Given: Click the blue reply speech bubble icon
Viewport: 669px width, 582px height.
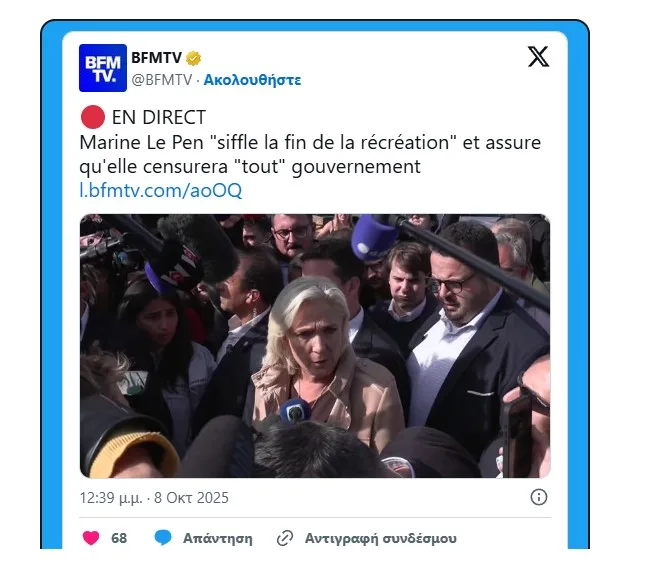Looking at the screenshot, I should click(x=163, y=538).
